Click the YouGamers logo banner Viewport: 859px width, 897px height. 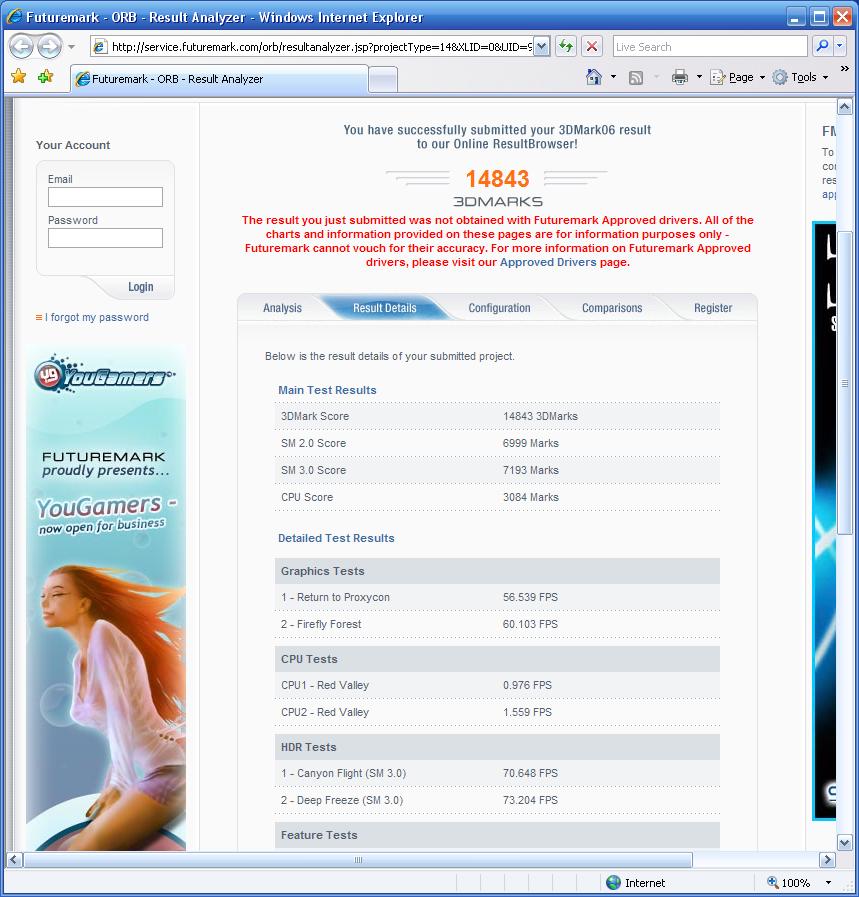(x=105, y=375)
